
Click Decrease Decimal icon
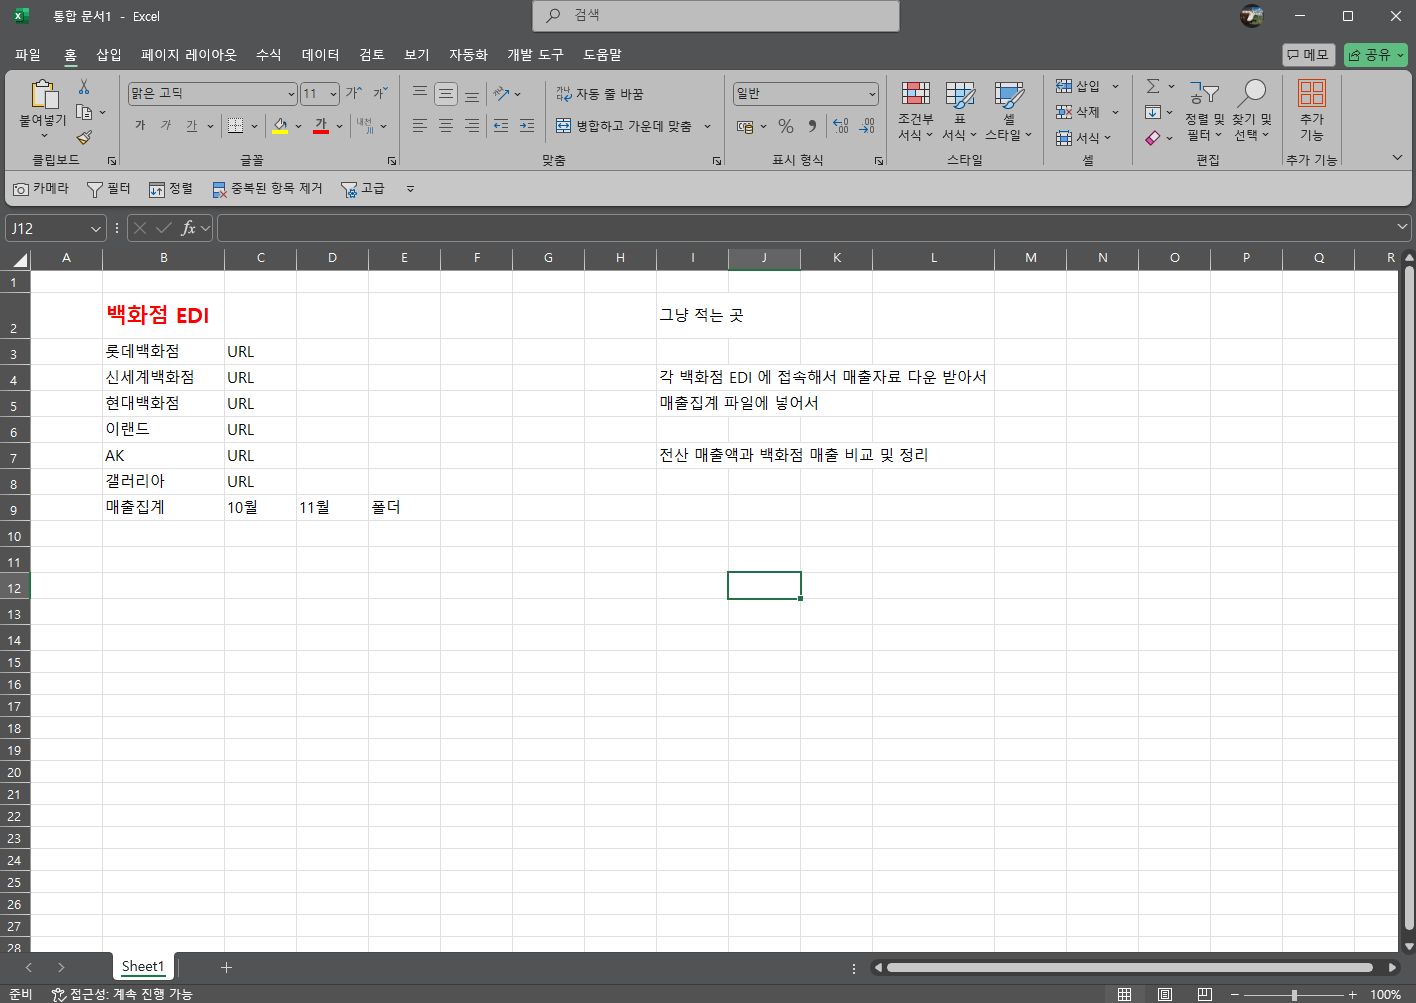[867, 126]
